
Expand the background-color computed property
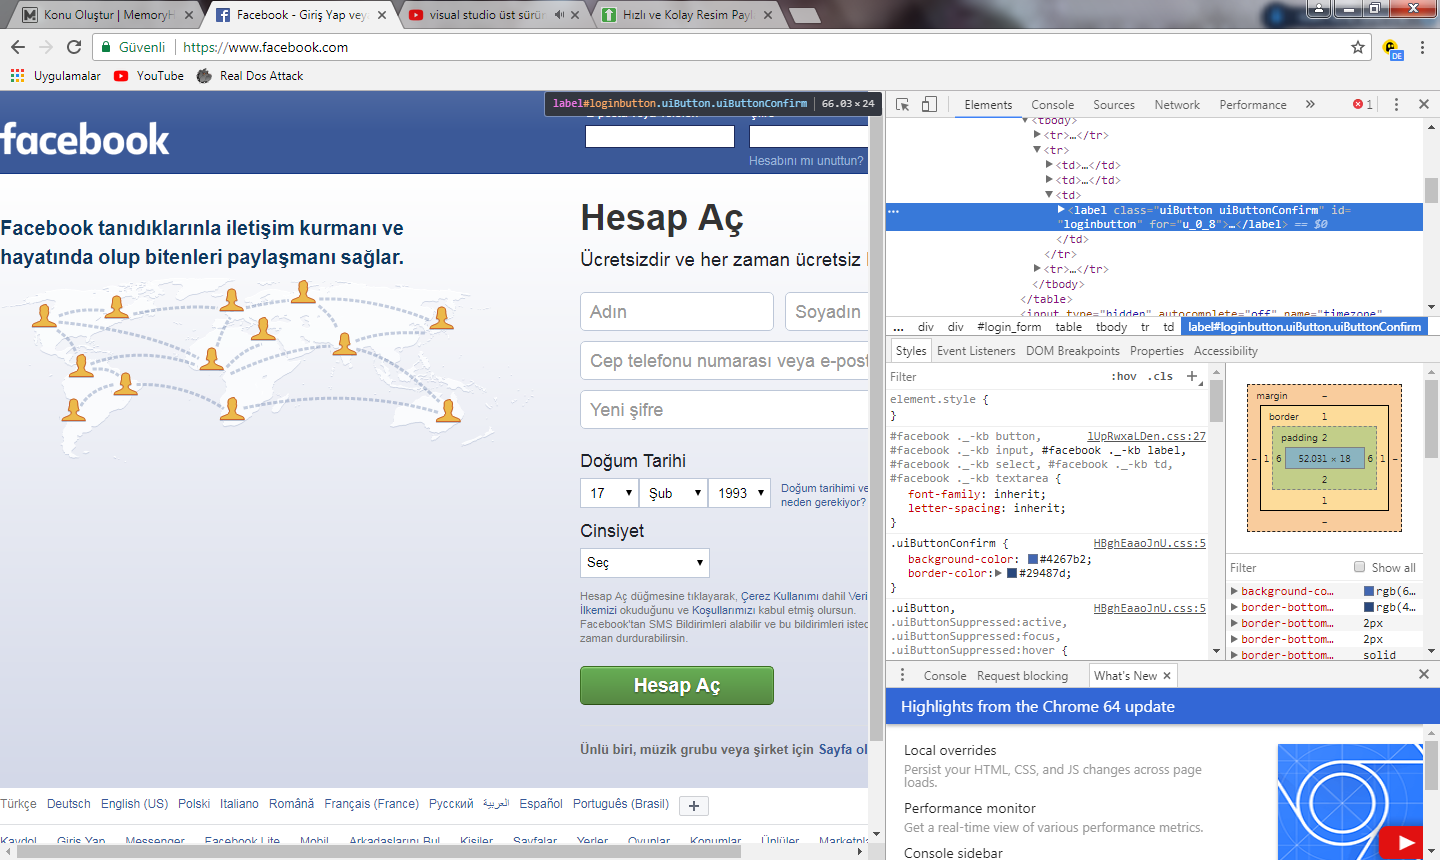pos(1235,591)
